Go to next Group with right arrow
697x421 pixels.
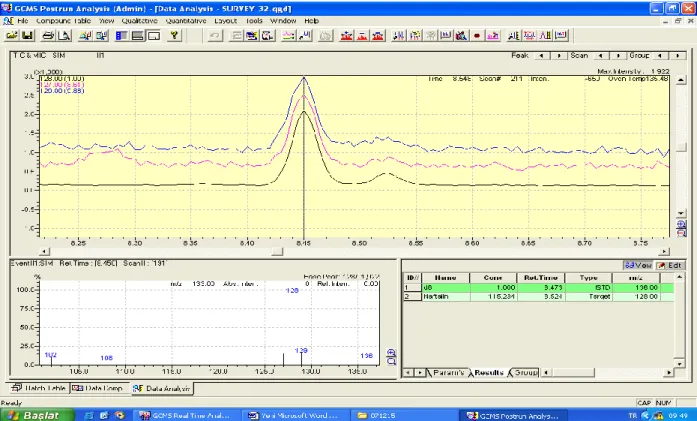(x=677, y=56)
